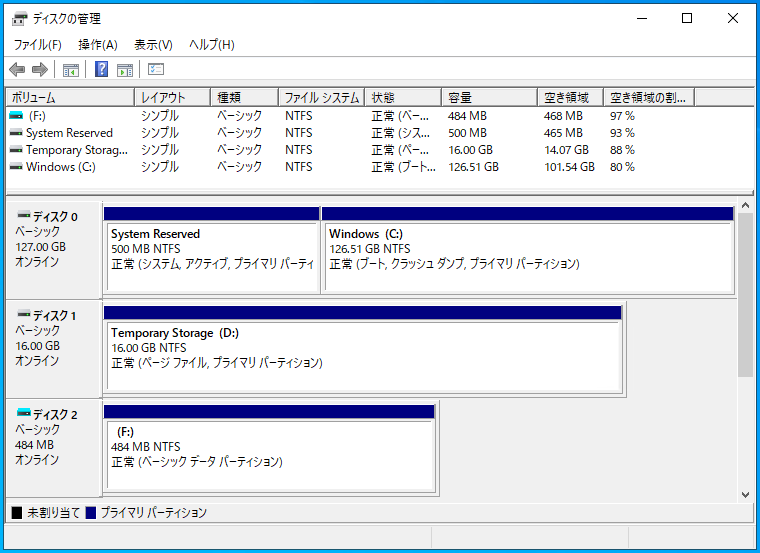Minimize the Disk Management window
760x553 pixels.
pos(642,18)
